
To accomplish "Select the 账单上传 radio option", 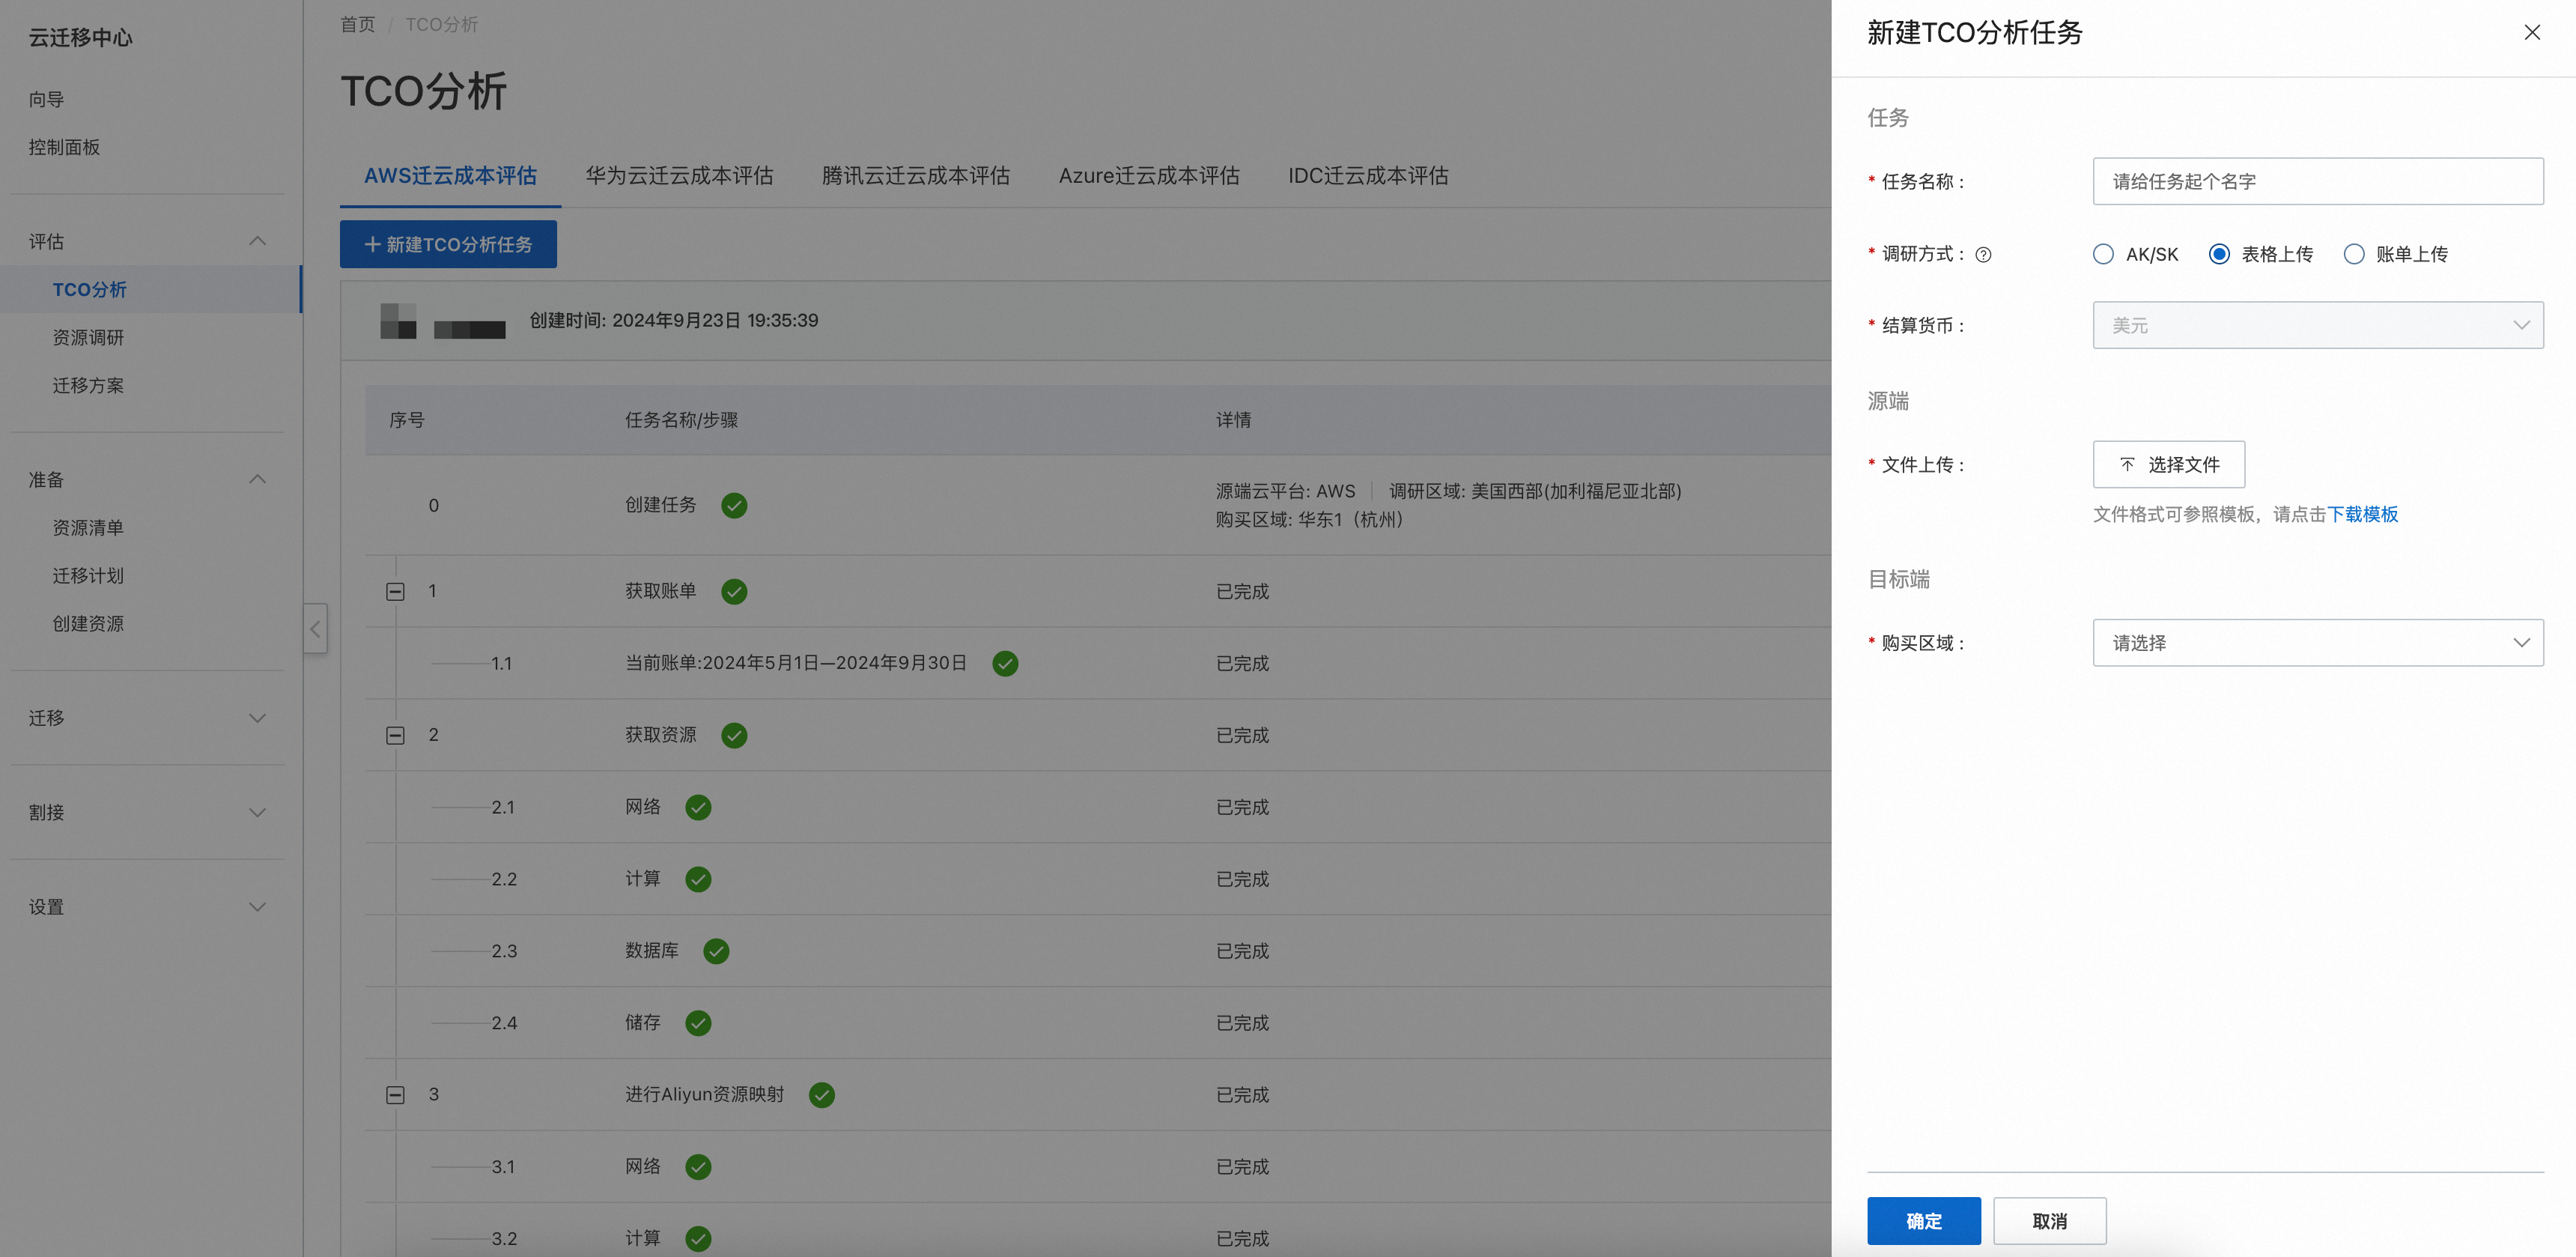I will (2353, 254).
